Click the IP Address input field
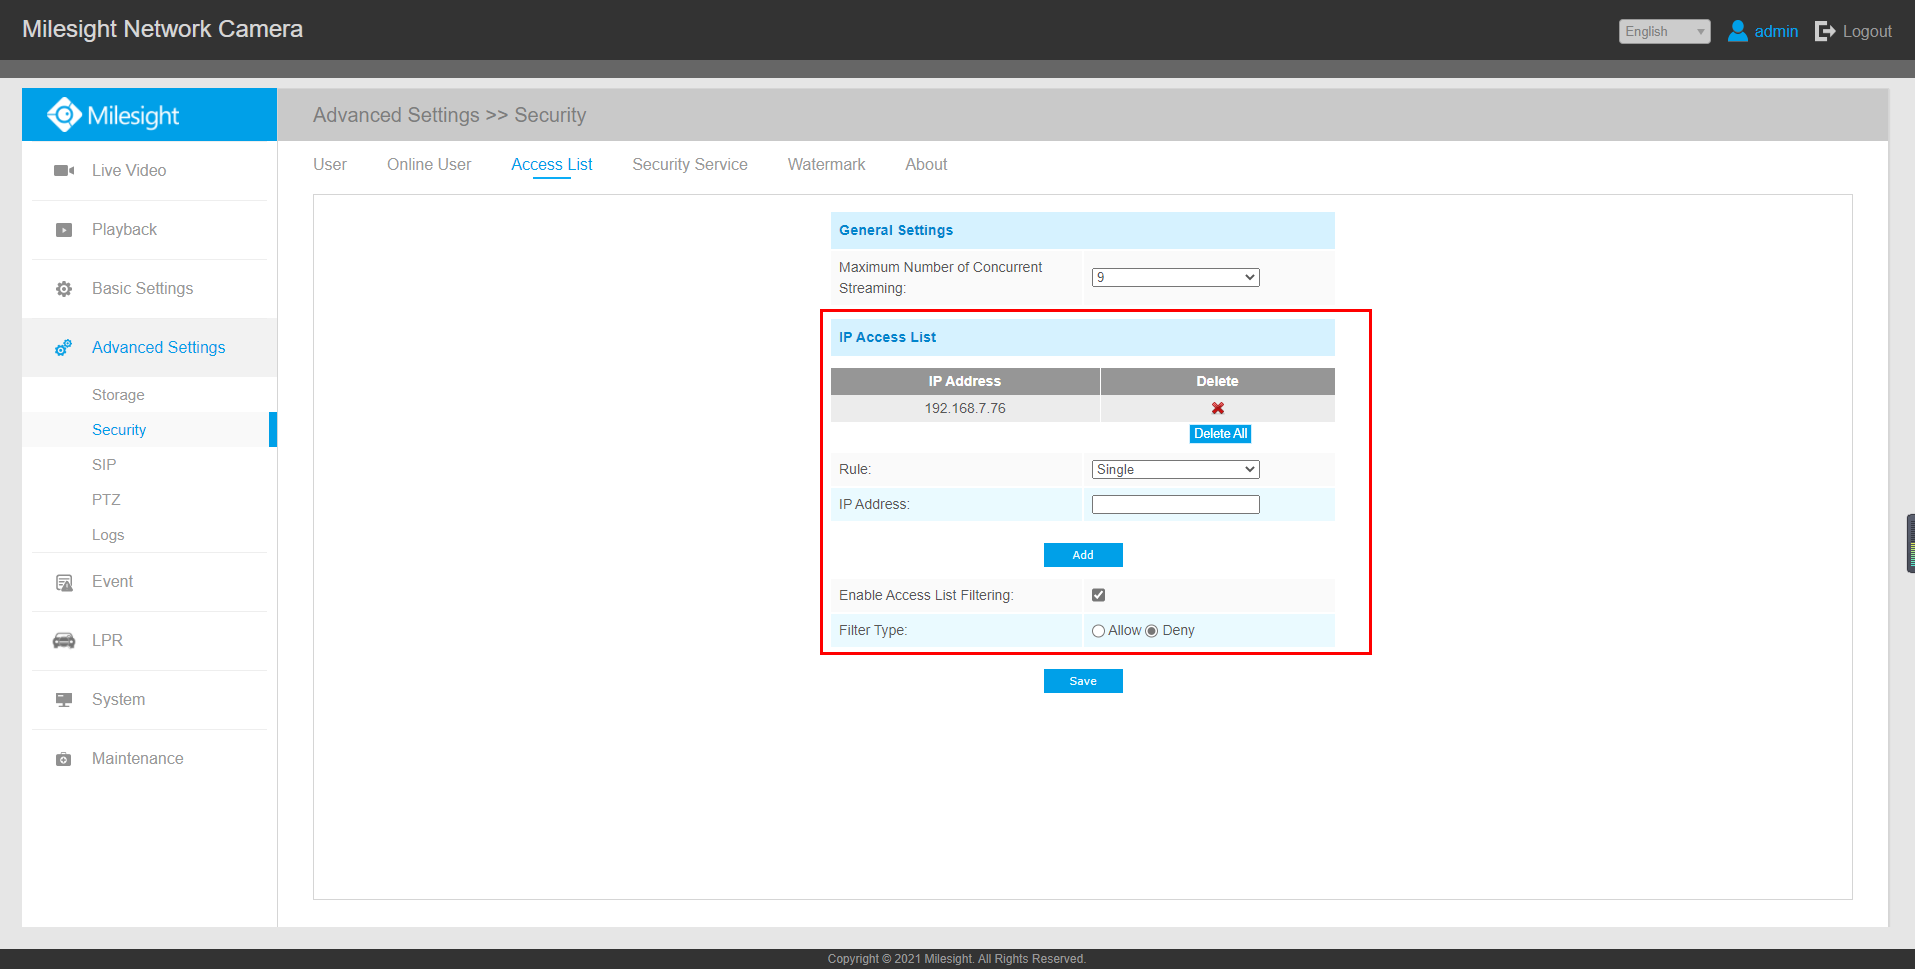The width and height of the screenshot is (1915, 969). 1175,505
